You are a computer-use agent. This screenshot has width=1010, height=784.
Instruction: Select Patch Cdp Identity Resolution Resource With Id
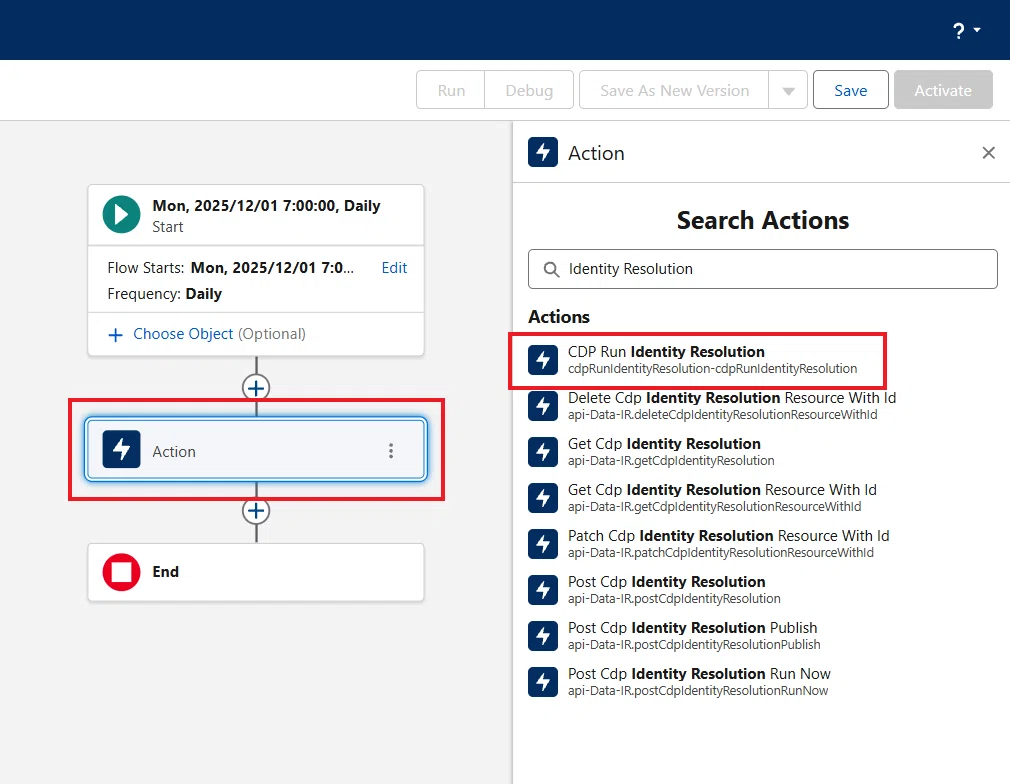click(729, 535)
